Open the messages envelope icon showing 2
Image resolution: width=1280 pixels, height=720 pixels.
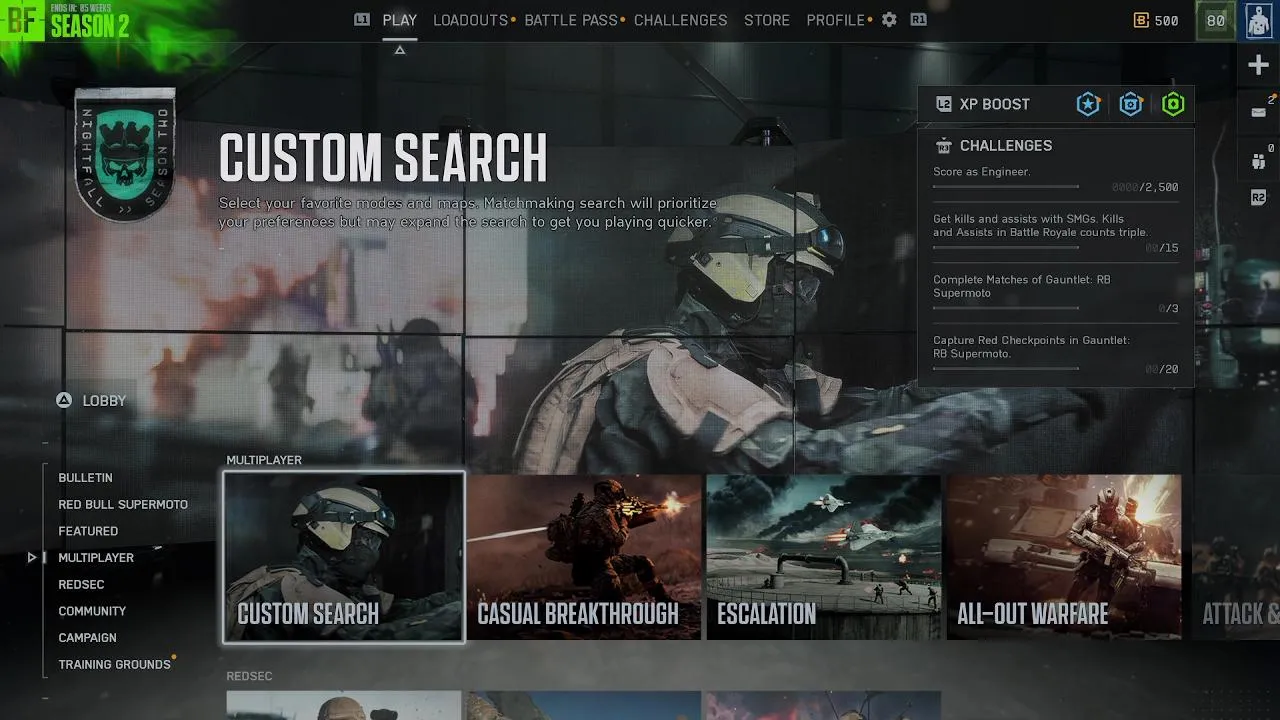click(x=1259, y=112)
